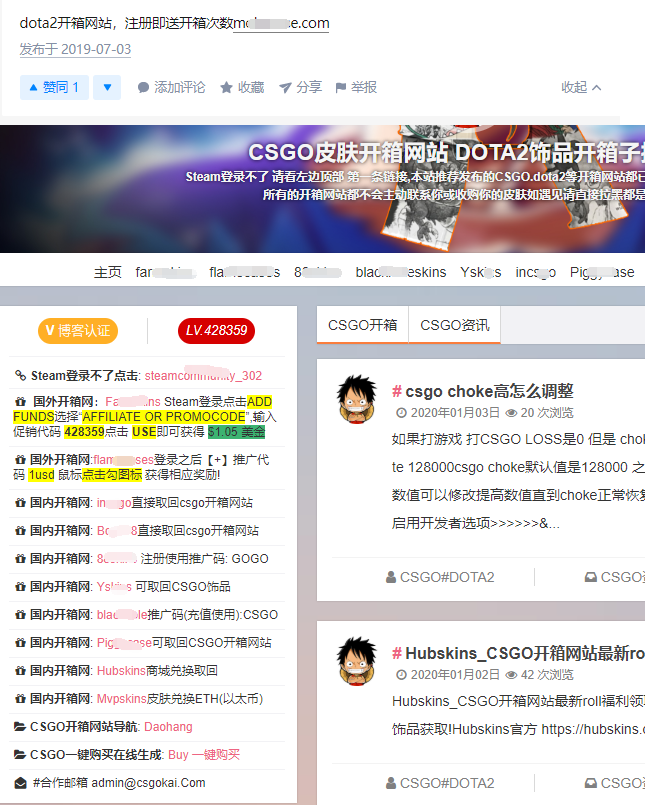Click the orange 博客认证 badge
Image resolution: width=645 pixels, height=809 pixels.
pyautogui.click(x=78, y=331)
